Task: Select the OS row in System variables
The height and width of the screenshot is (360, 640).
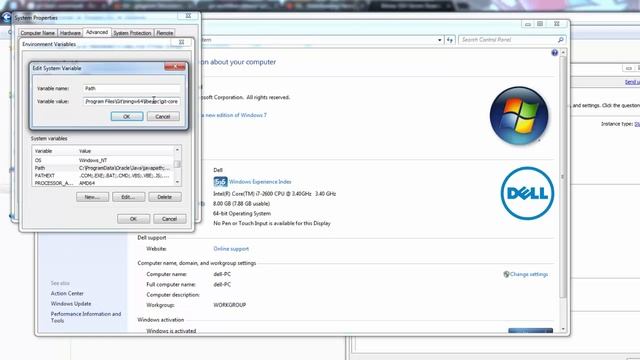Action: (x=103, y=160)
